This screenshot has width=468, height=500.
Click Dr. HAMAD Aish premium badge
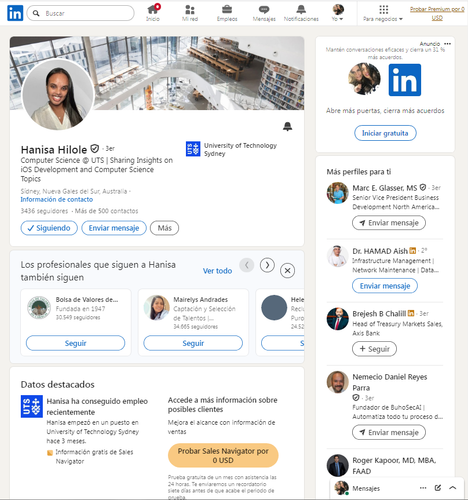[413, 250]
